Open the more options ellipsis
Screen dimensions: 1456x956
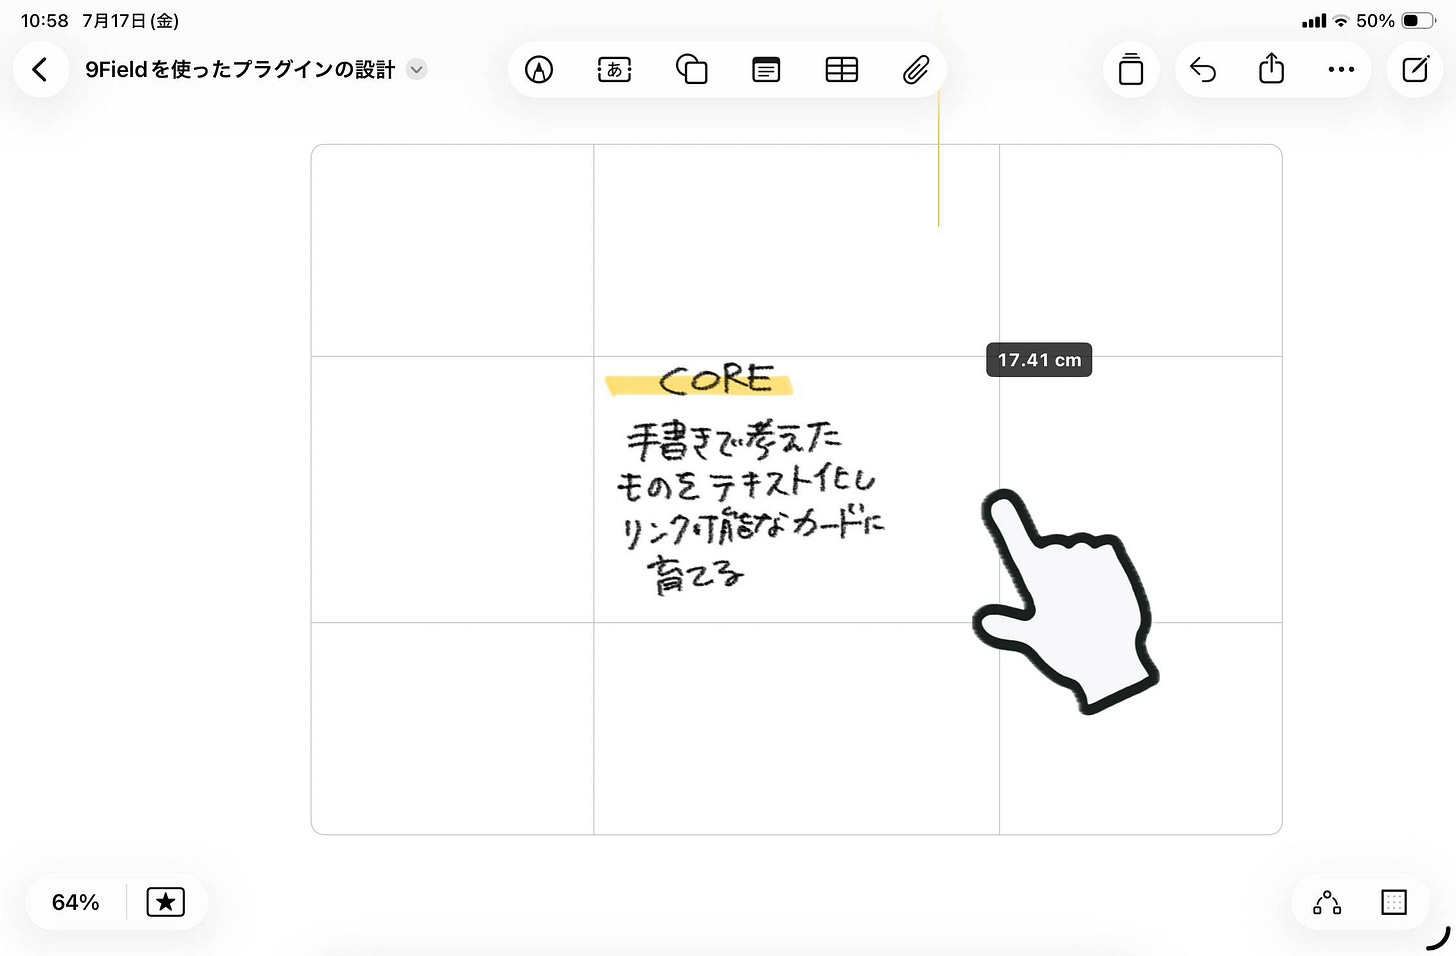[1341, 70]
